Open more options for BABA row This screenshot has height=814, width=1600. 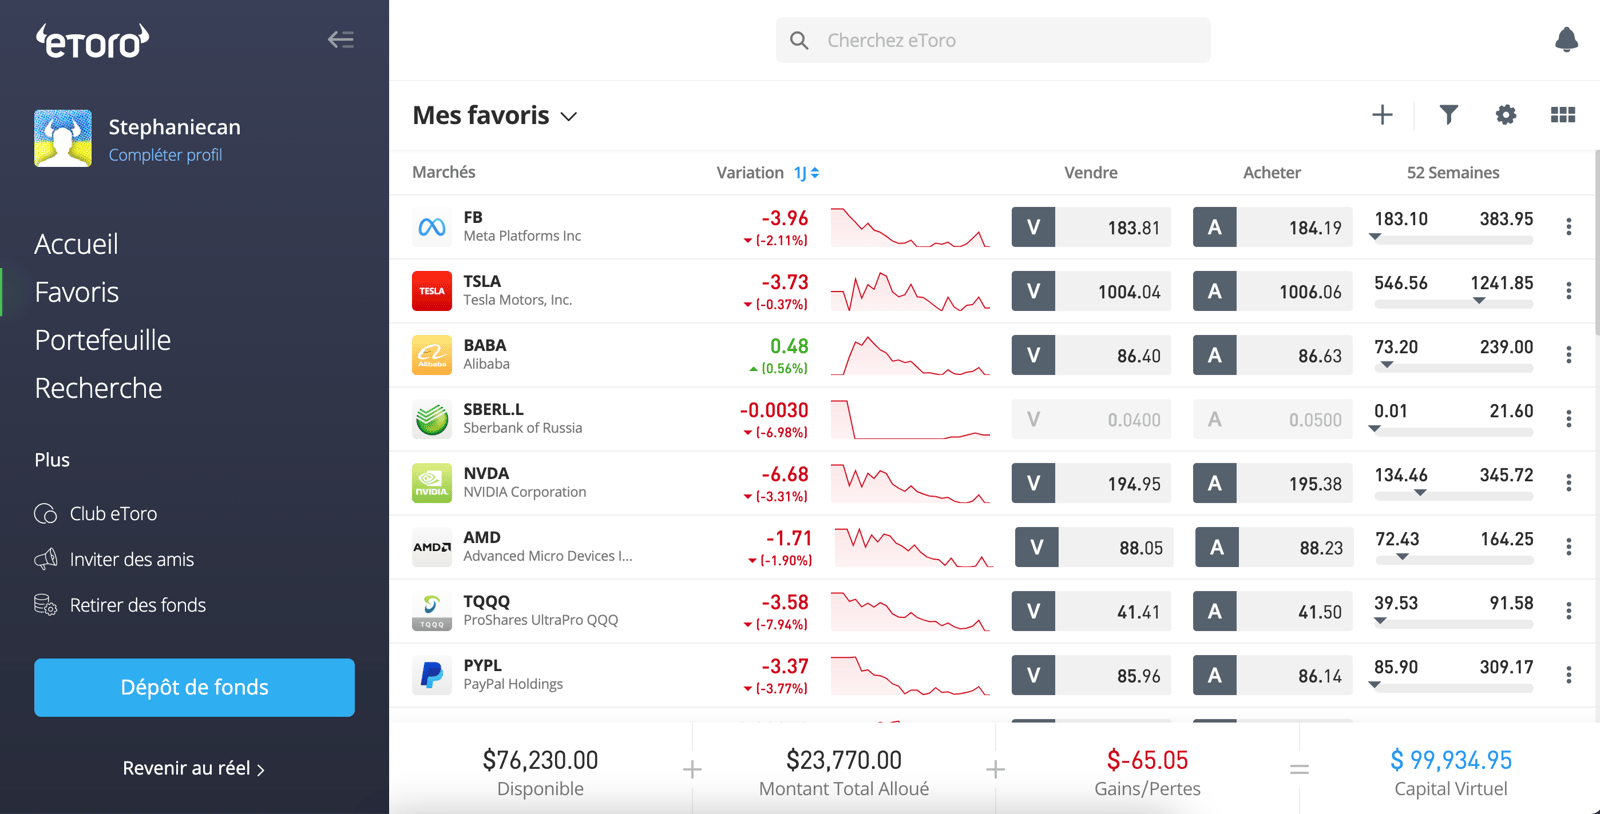1569,355
